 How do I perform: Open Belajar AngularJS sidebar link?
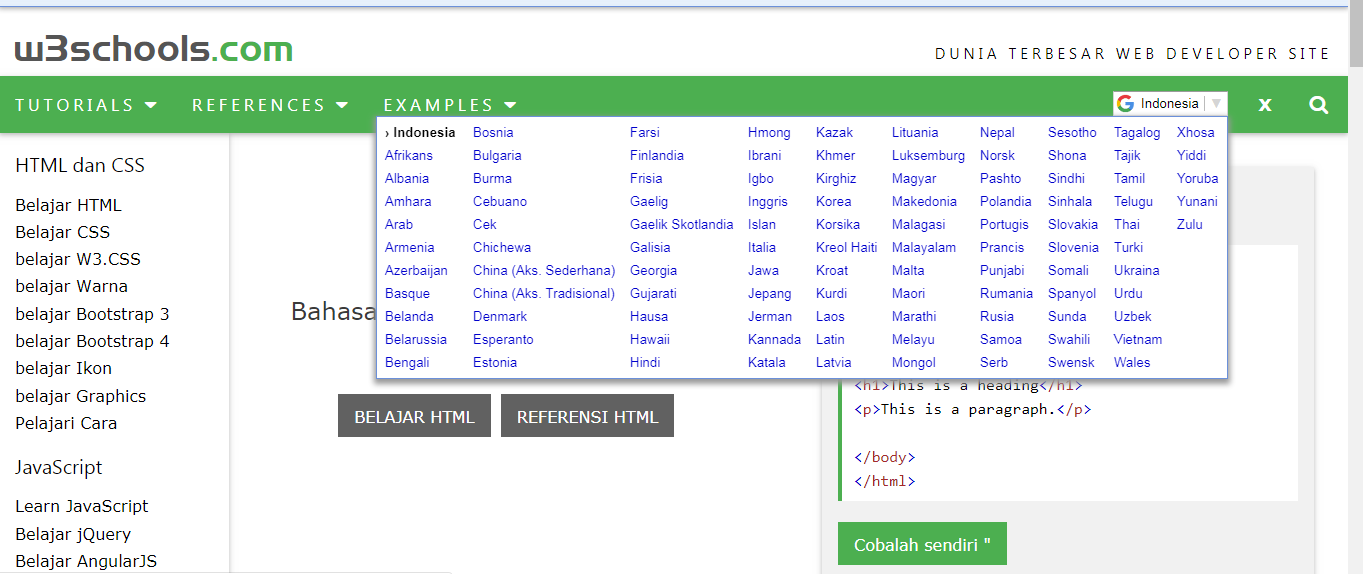[86, 561]
